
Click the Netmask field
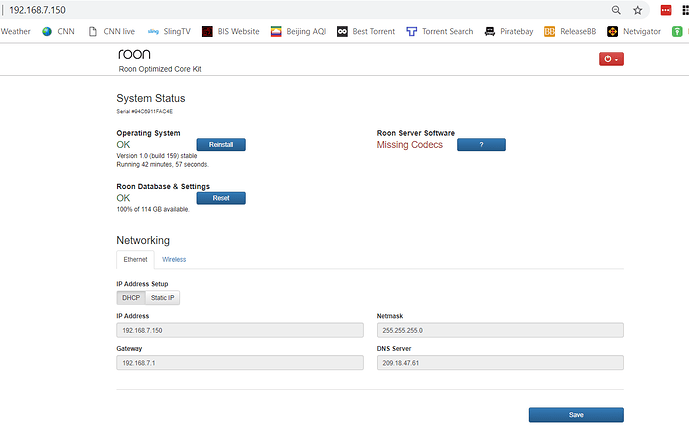500,330
